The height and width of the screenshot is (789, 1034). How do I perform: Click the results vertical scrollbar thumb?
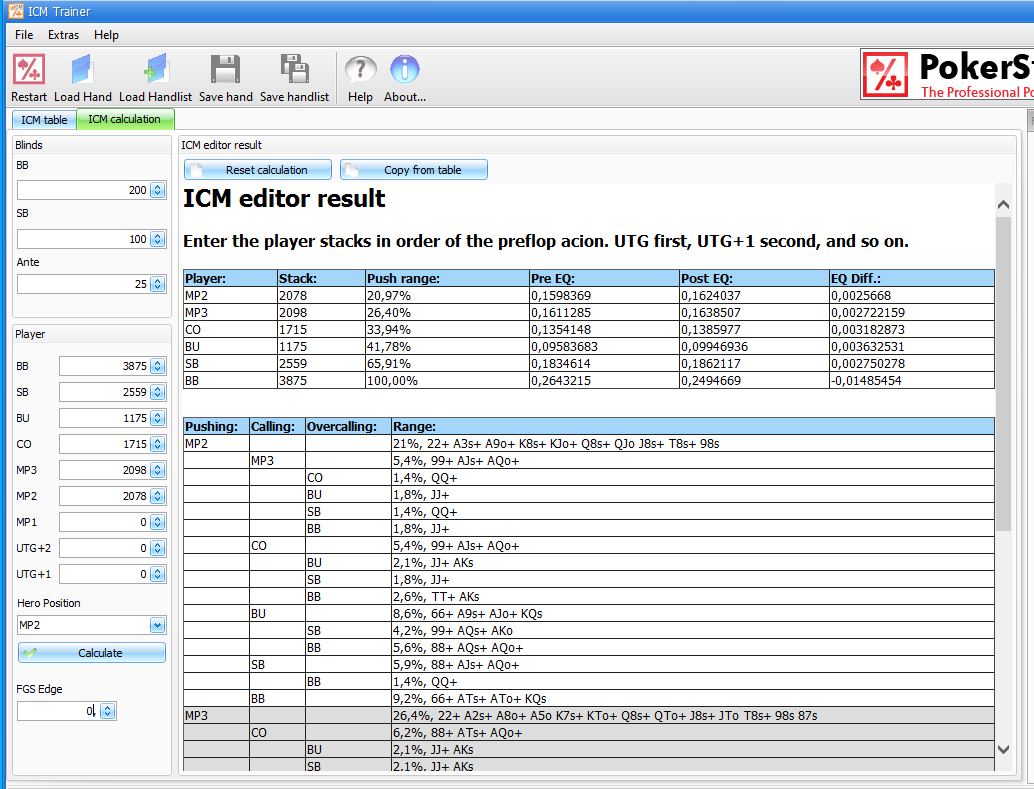click(1003, 373)
